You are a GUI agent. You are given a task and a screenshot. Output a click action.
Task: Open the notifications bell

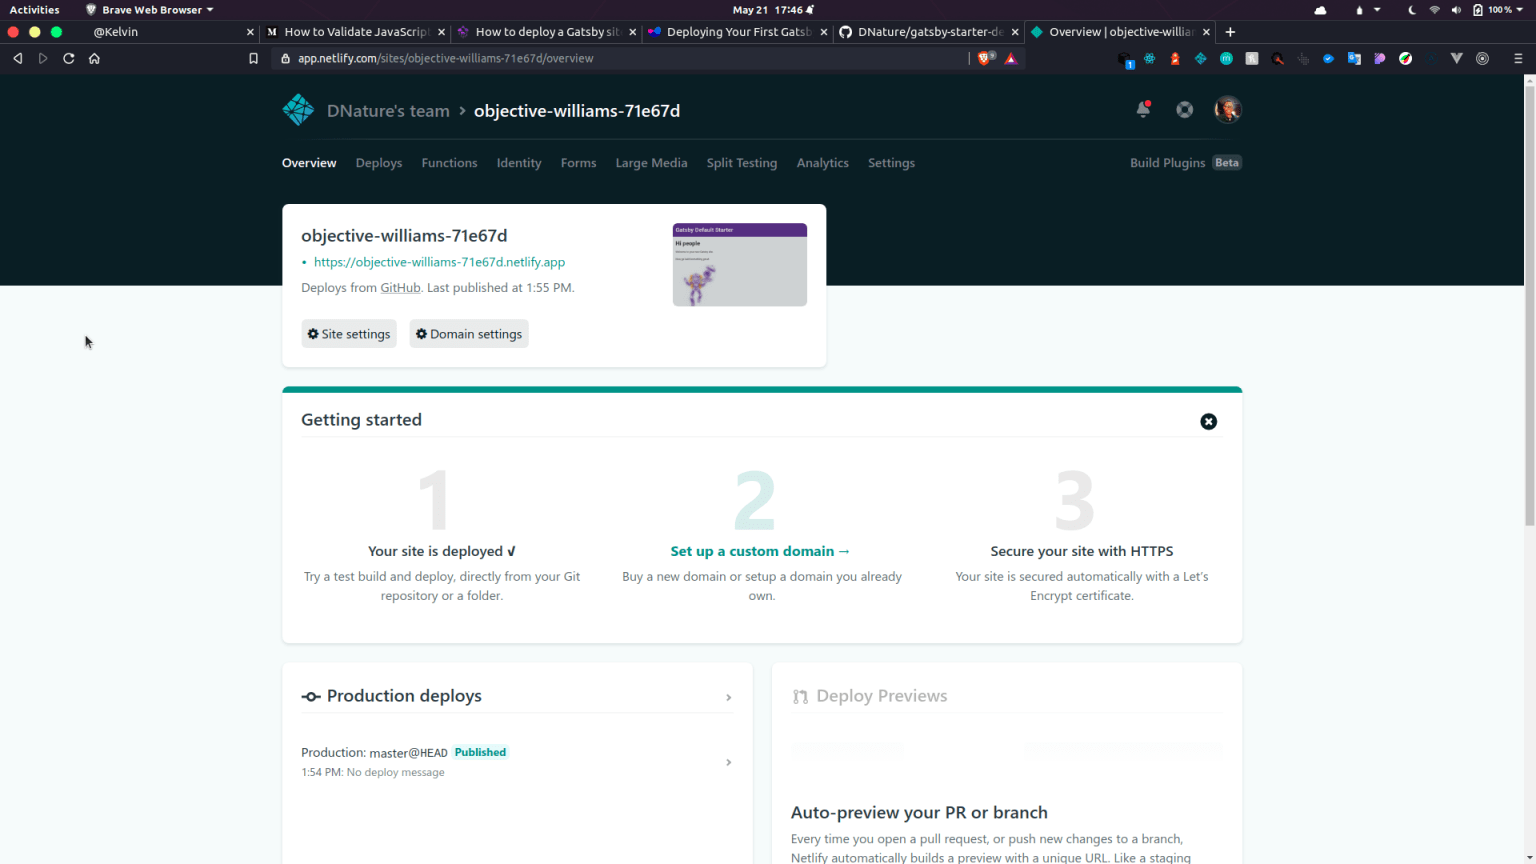coord(1143,110)
